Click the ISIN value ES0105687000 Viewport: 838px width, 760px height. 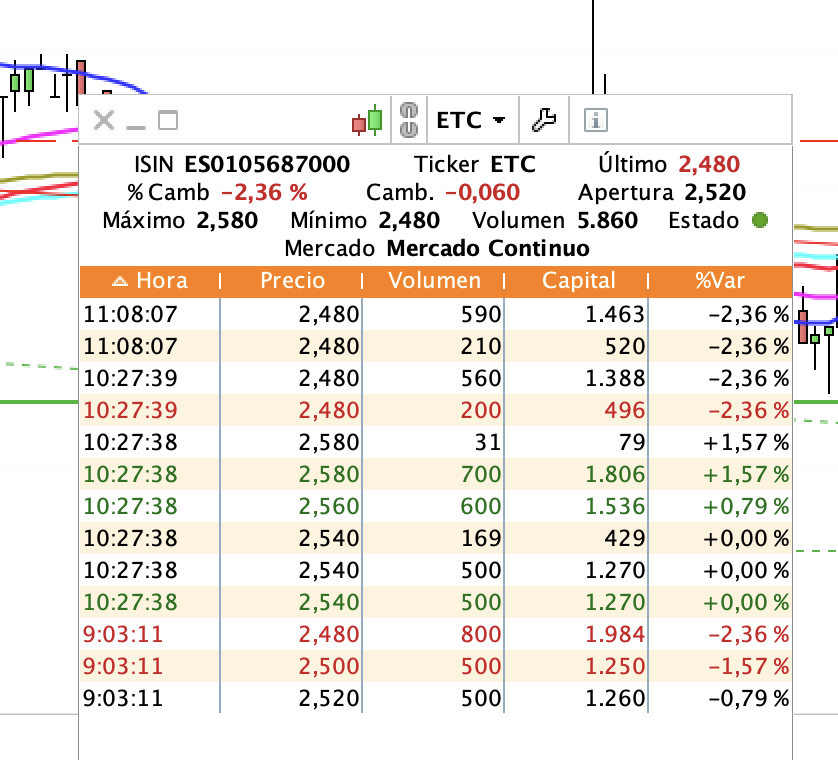tap(267, 165)
